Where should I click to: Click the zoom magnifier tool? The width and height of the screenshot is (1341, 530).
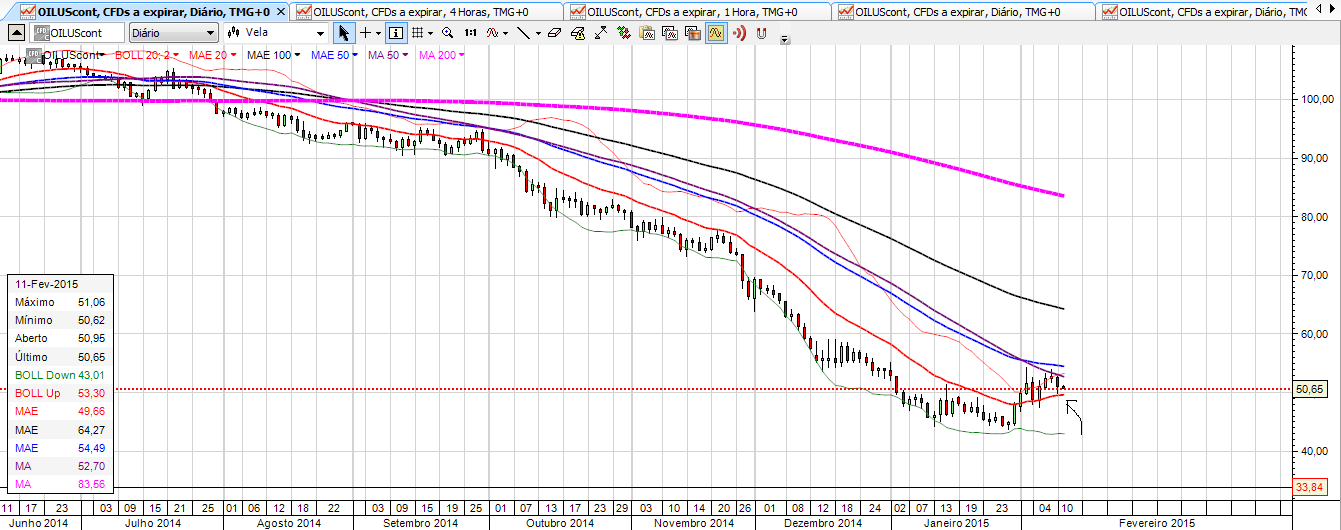(x=447, y=33)
